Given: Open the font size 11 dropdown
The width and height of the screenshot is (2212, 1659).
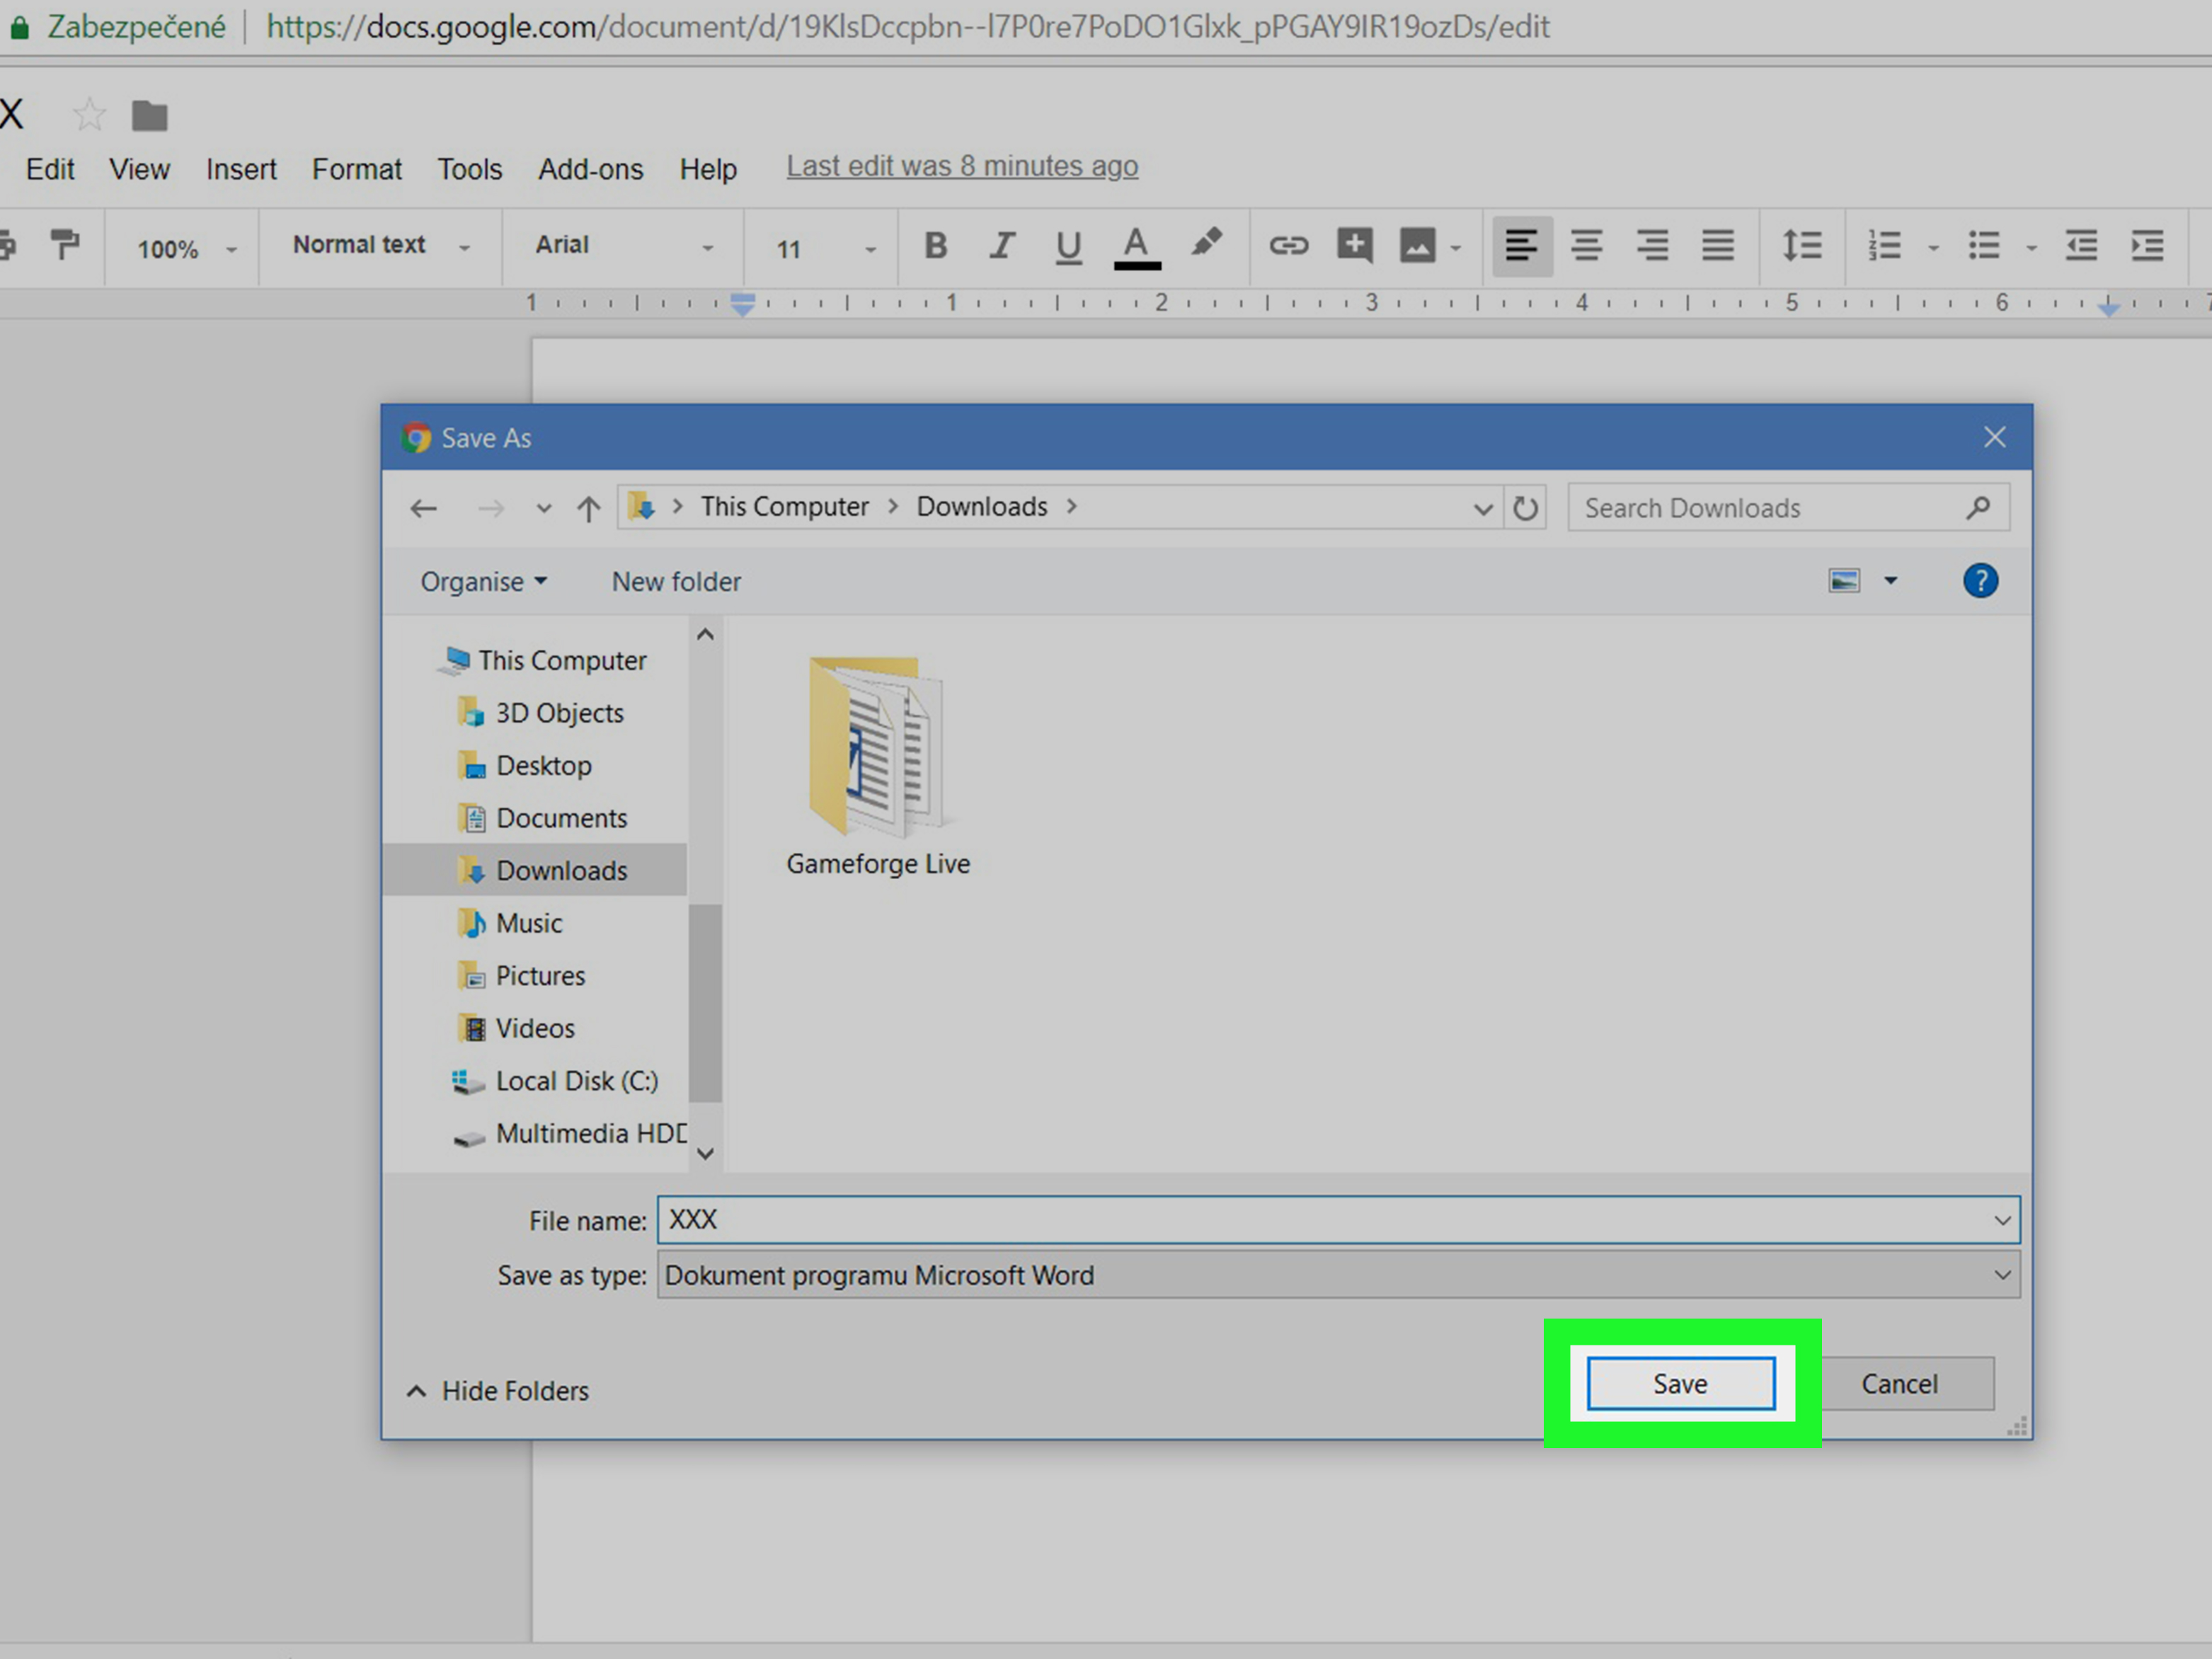Looking at the screenshot, I should tap(825, 248).
